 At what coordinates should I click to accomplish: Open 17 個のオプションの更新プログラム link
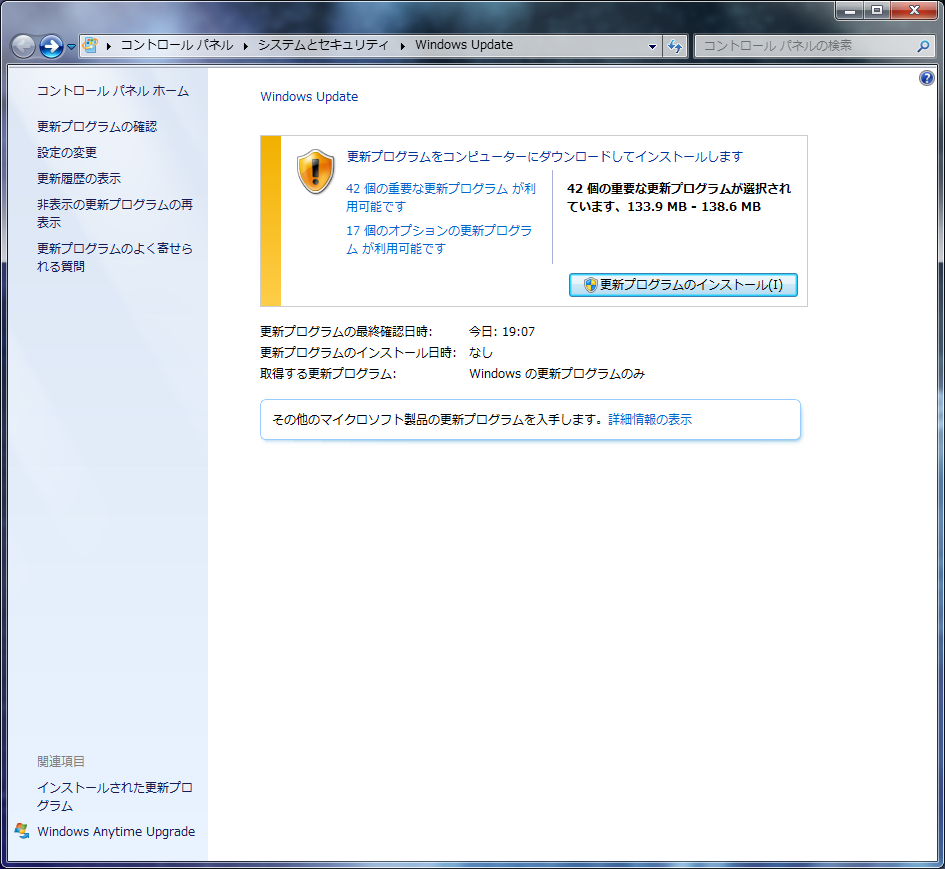pyautogui.click(x=439, y=240)
